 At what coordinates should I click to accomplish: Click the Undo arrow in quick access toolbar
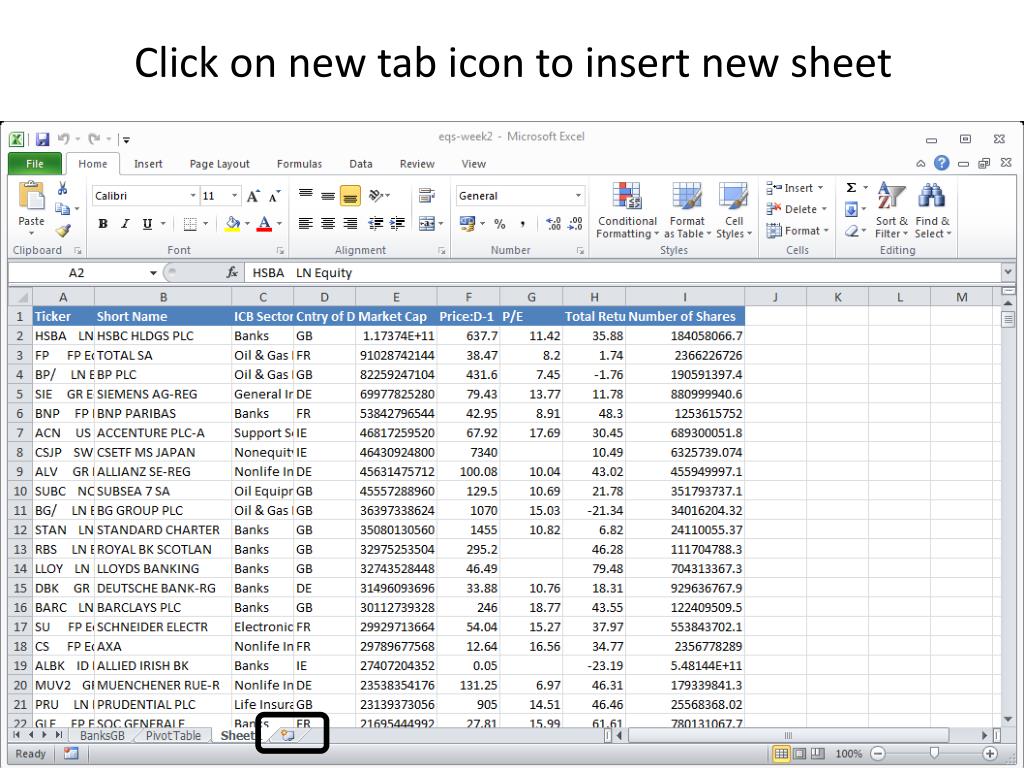(64, 138)
